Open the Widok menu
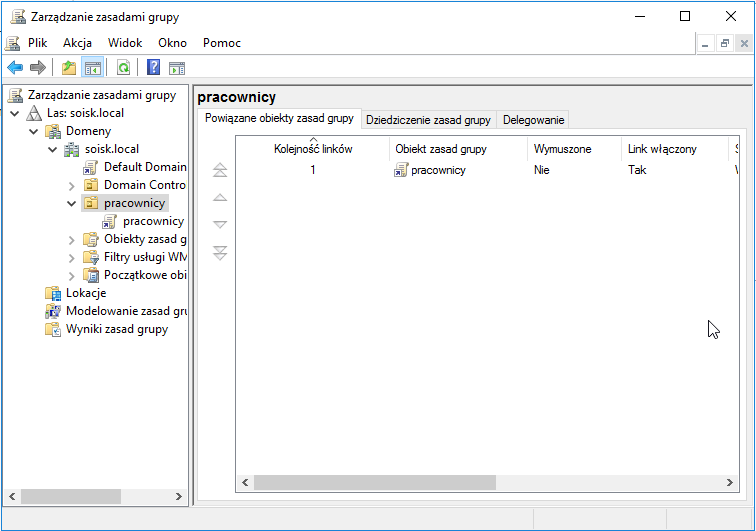The height and width of the screenshot is (531, 756). click(x=125, y=43)
